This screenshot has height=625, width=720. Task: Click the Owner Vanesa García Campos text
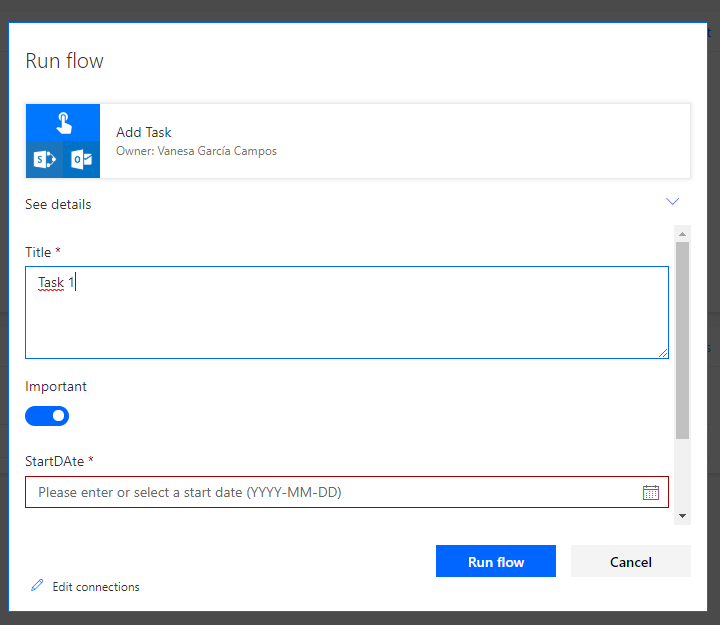tap(196, 151)
